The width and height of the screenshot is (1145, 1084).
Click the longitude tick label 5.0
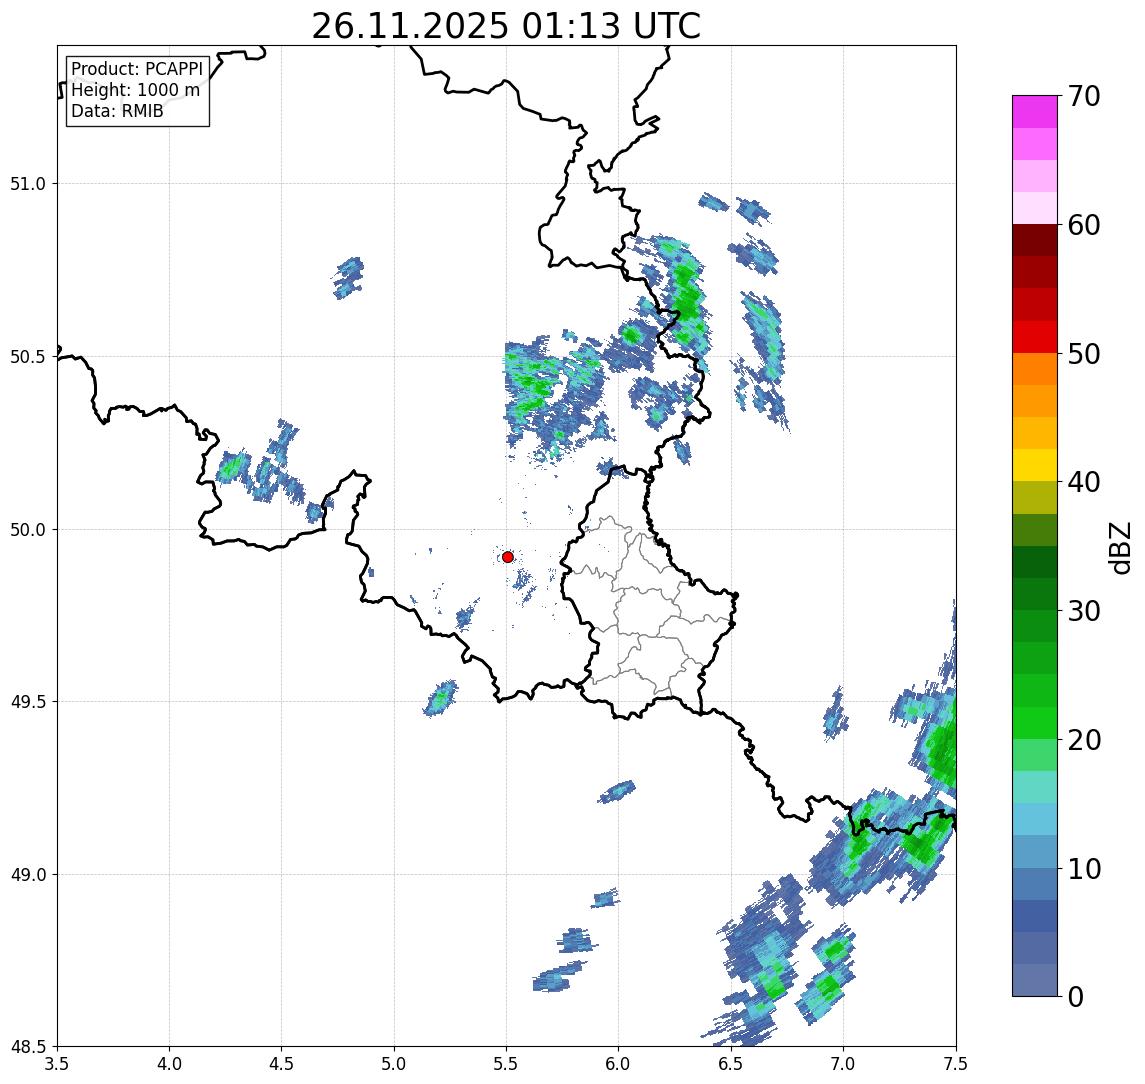pyautogui.click(x=394, y=1064)
